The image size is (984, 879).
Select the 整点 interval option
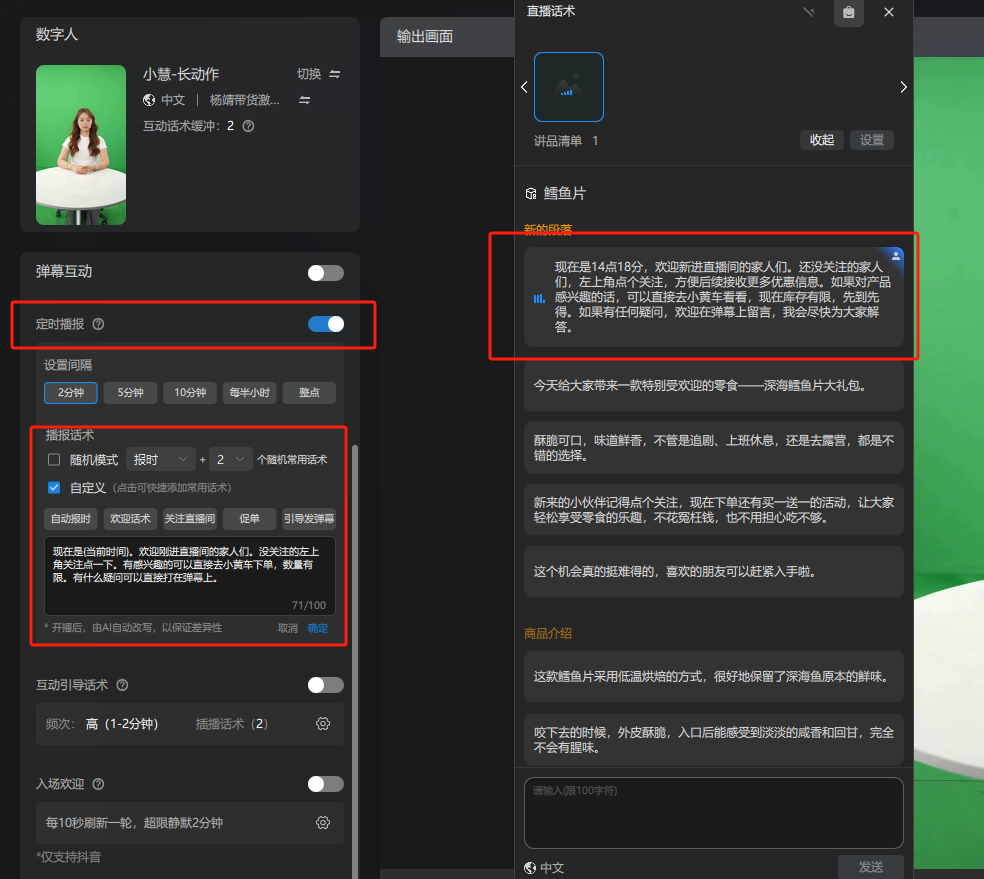click(x=308, y=393)
